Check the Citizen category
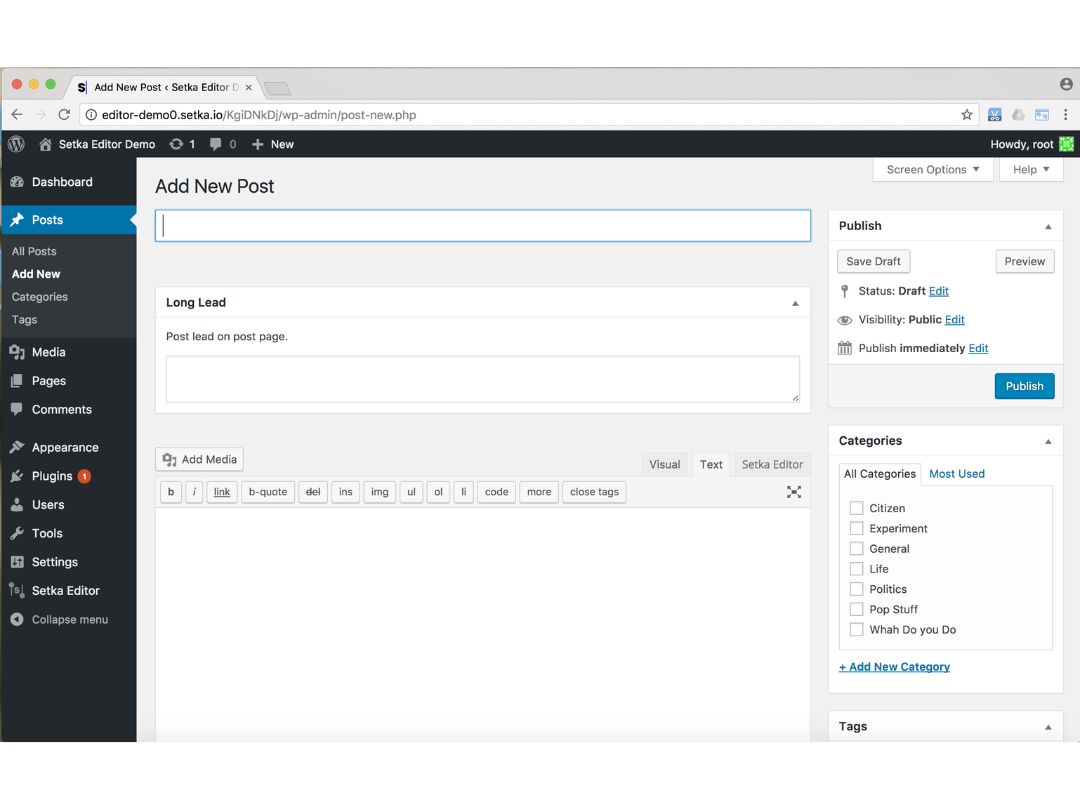1080x810 pixels. pos(856,508)
